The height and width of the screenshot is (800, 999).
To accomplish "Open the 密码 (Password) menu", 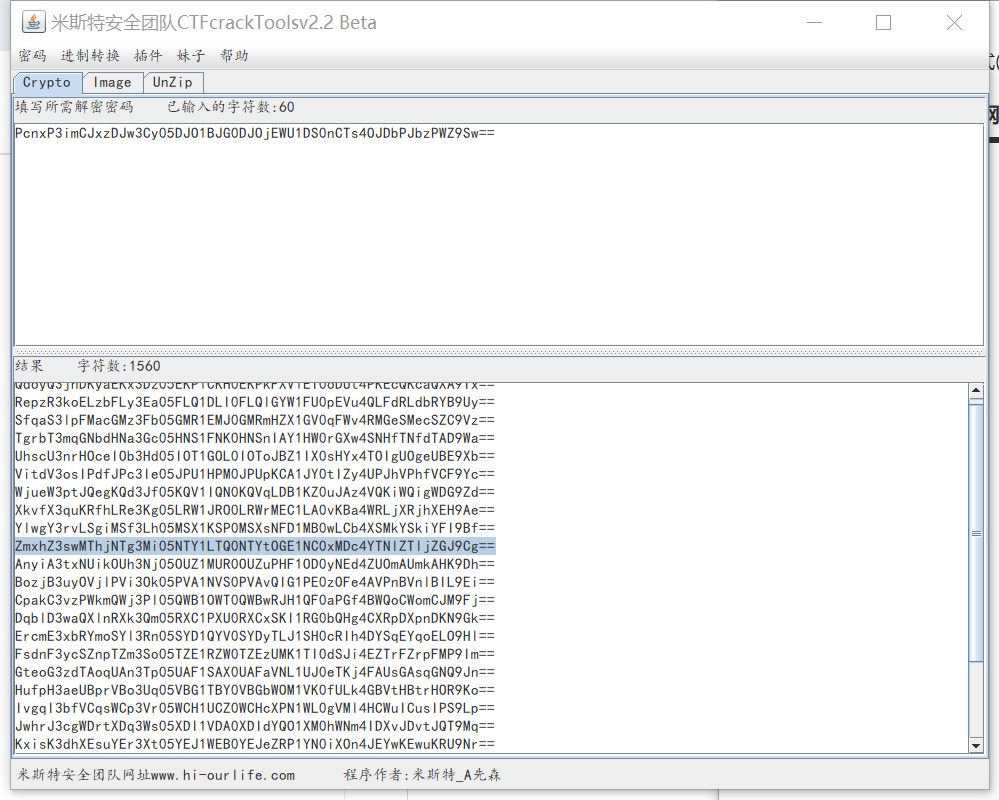I will pyautogui.click(x=32, y=56).
